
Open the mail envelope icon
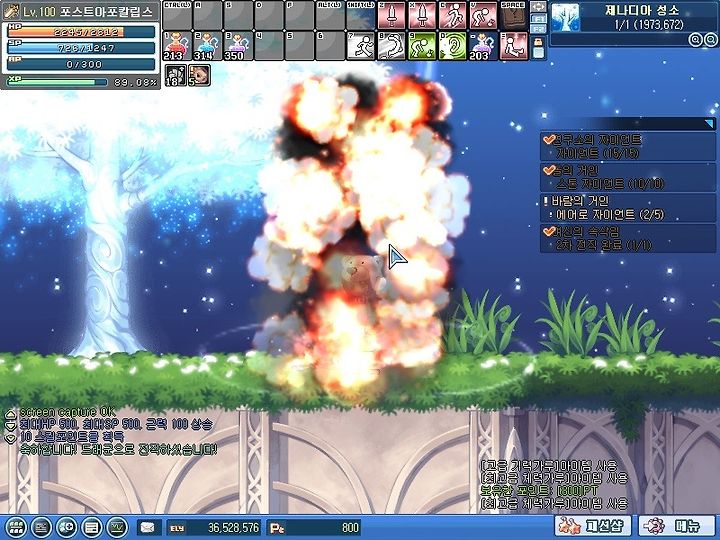[148, 528]
